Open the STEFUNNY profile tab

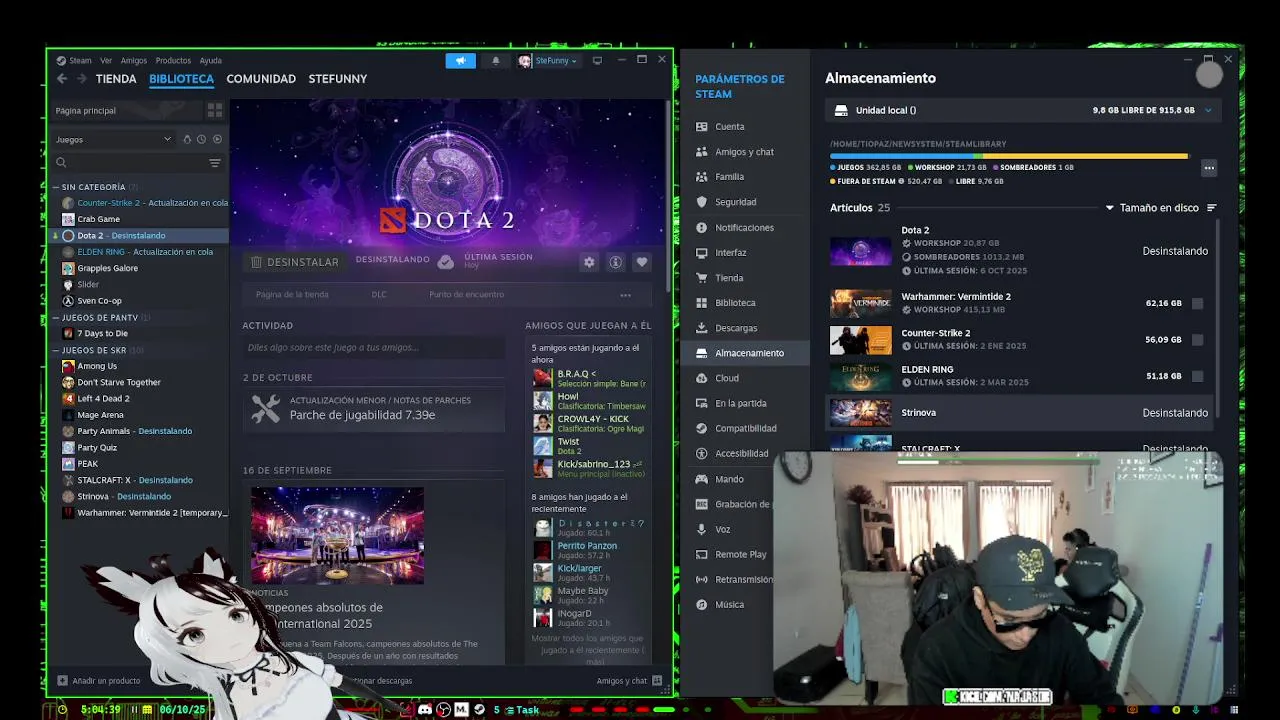coord(338,79)
